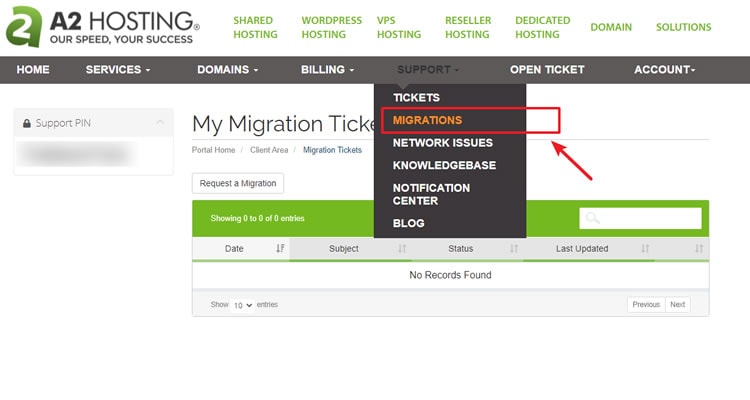The height and width of the screenshot is (400, 750).
Task: Click the Support PIN panel title
Action: 63,123
